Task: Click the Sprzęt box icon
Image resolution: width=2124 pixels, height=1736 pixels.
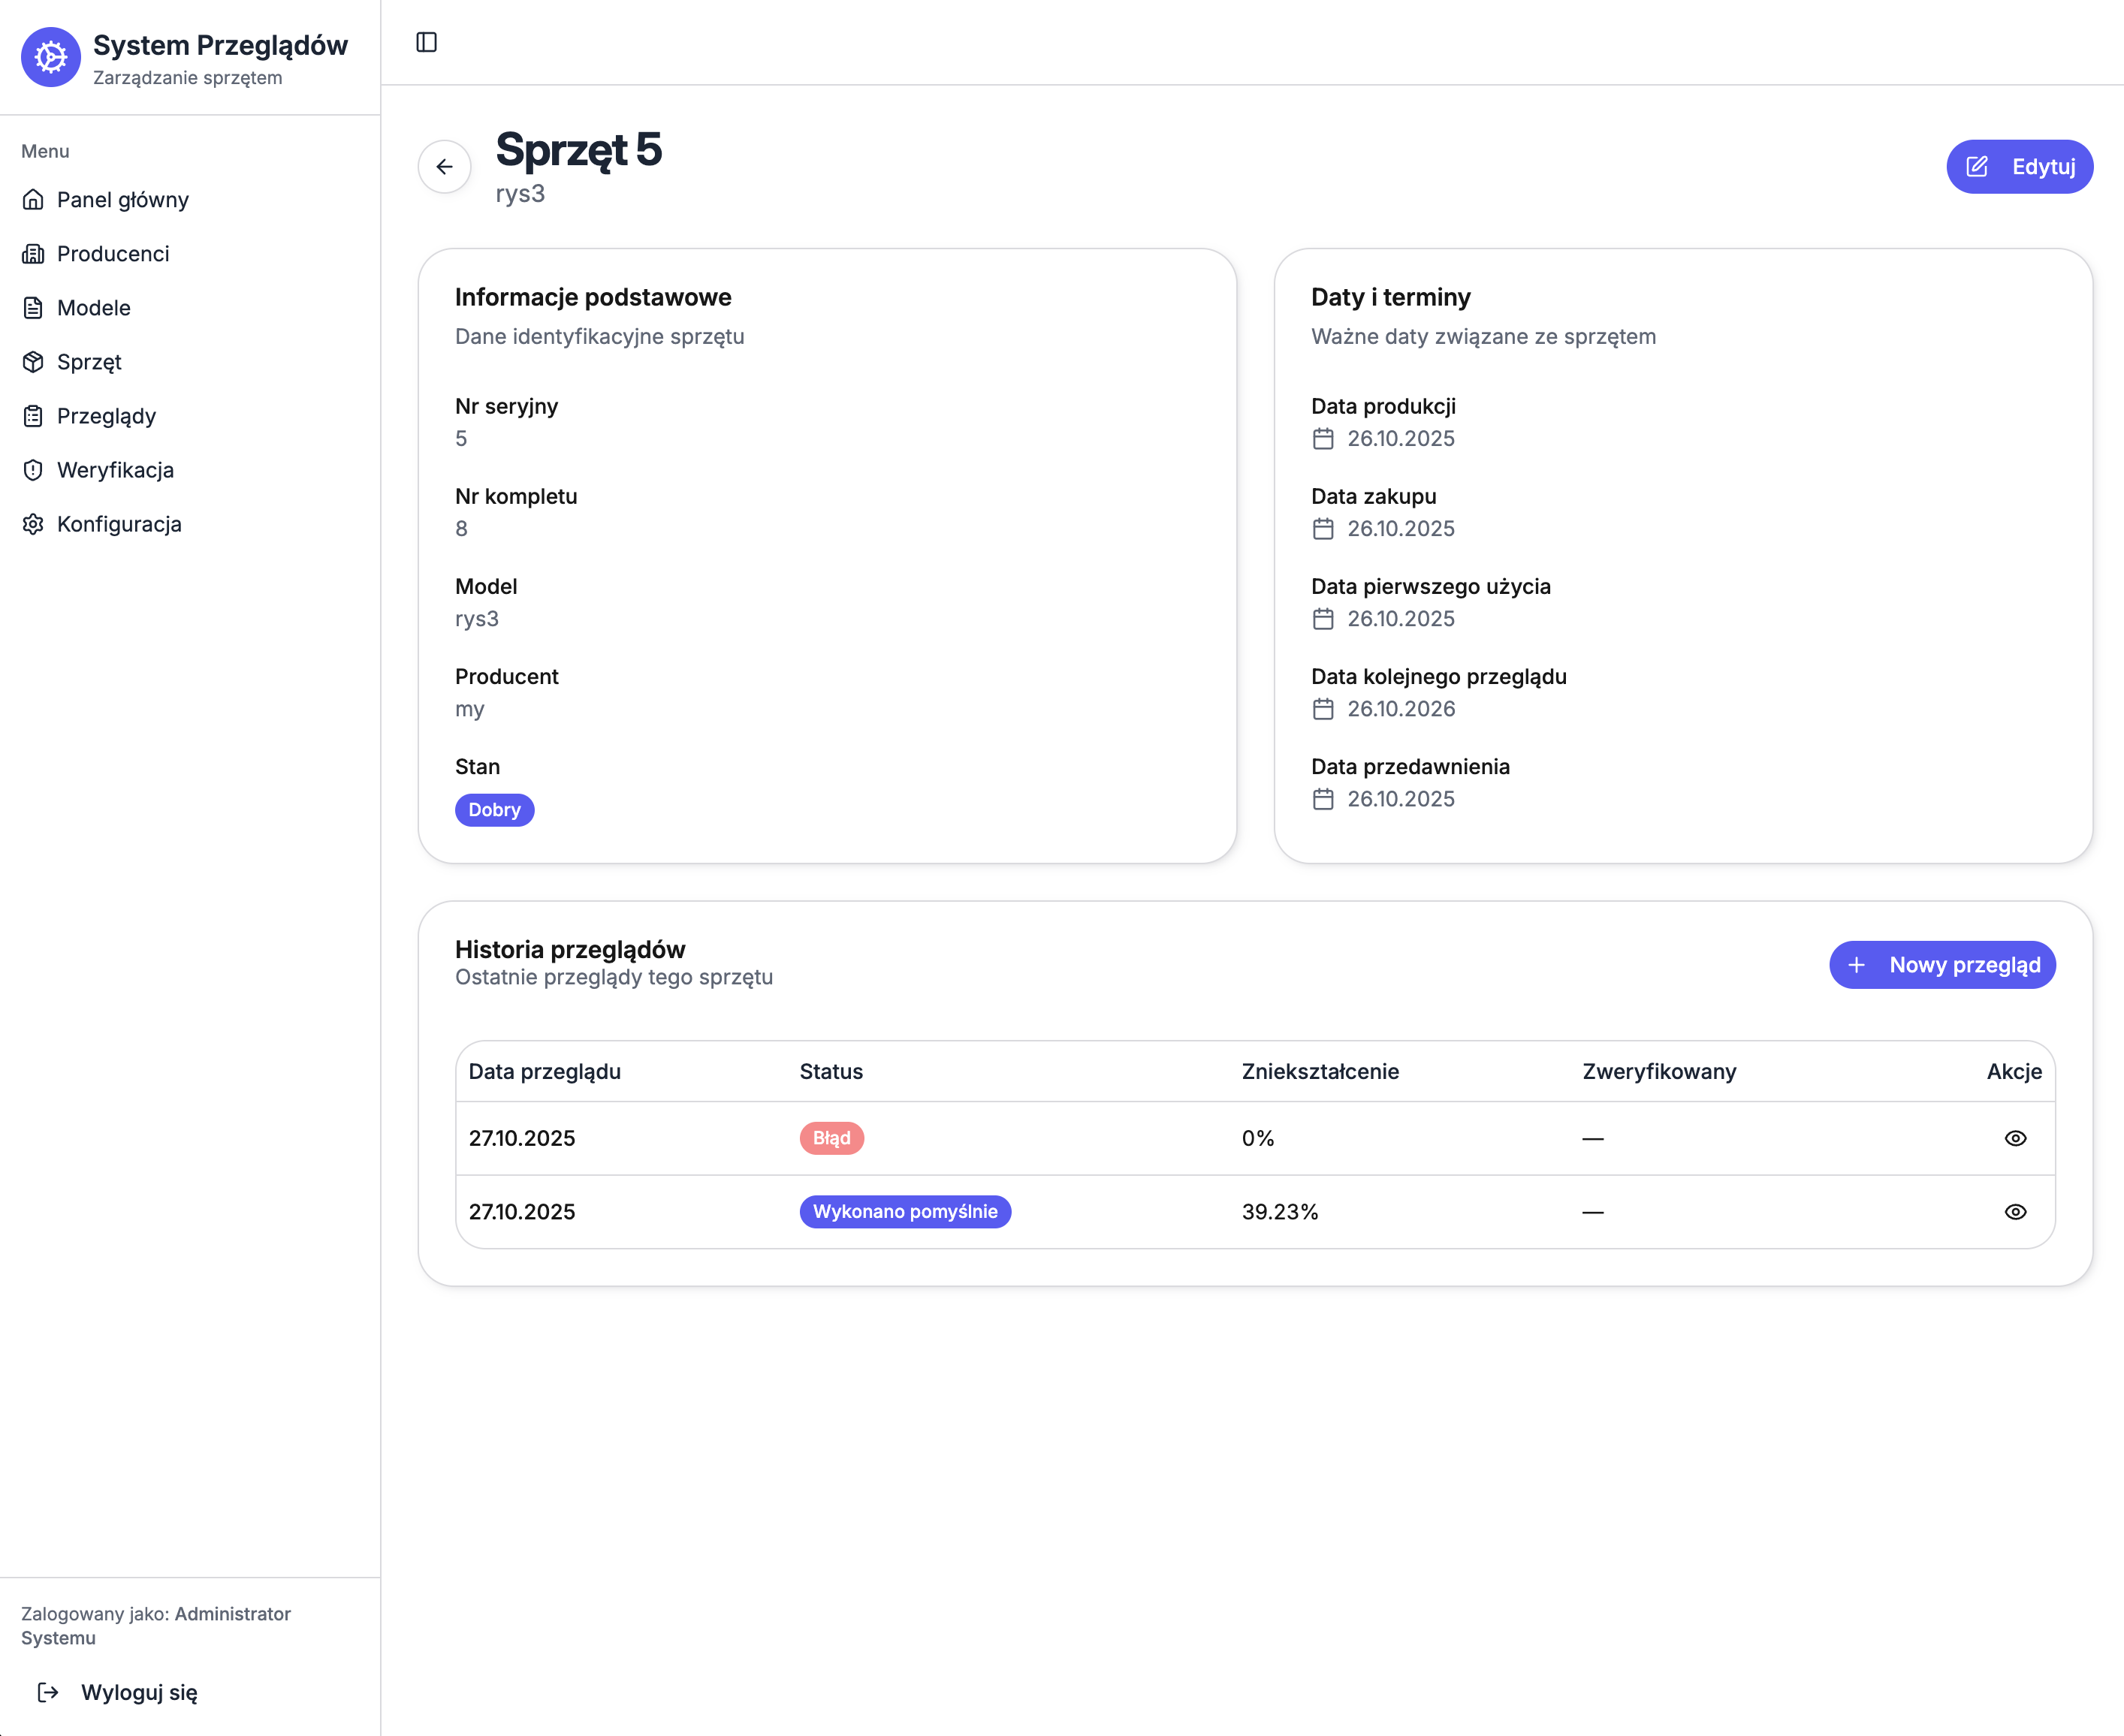Action: 33,362
